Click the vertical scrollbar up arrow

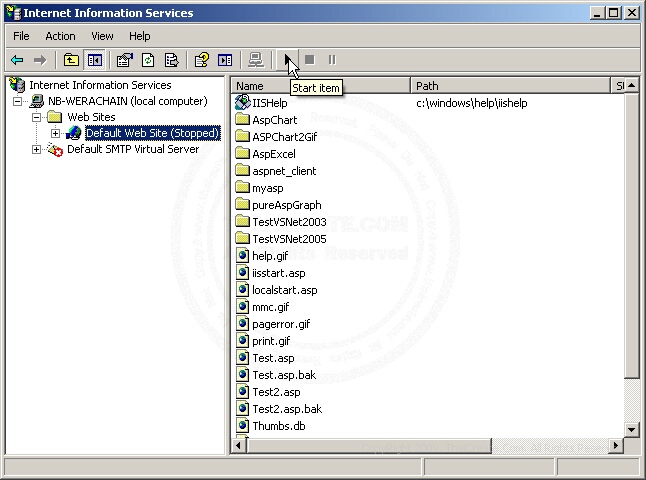point(632,86)
